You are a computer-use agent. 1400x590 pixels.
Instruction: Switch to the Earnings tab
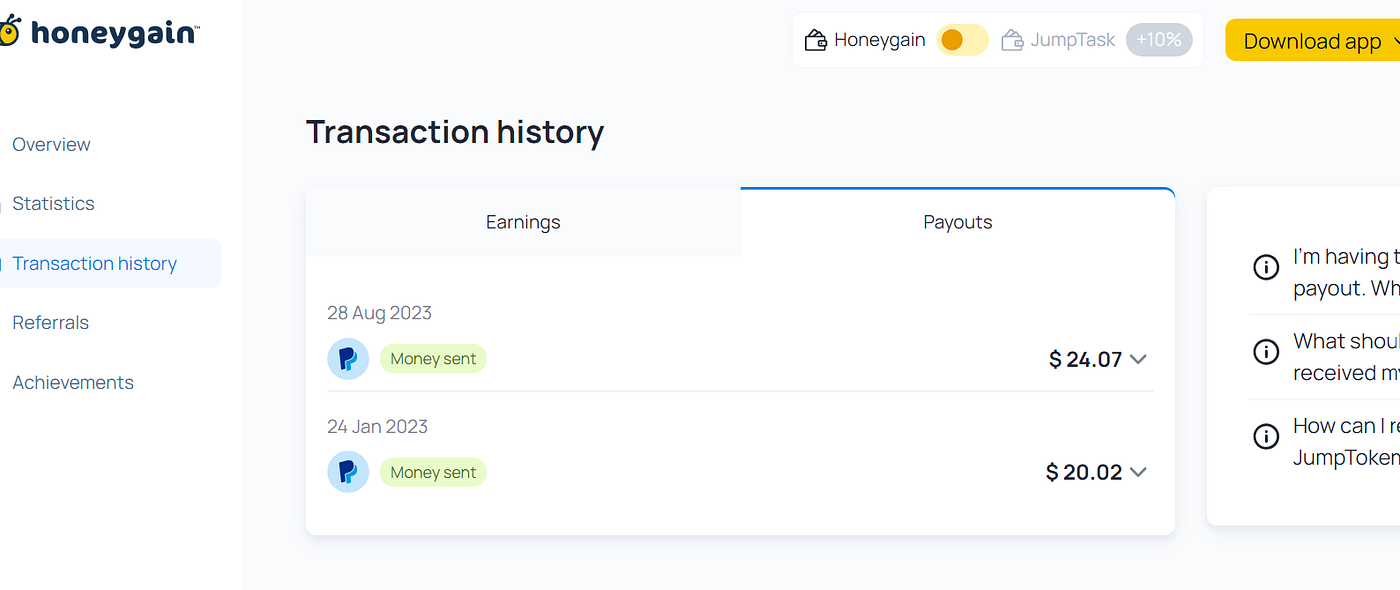(523, 222)
